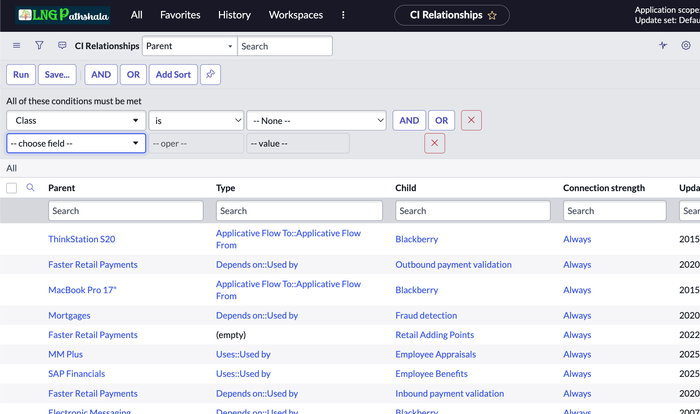The height and width of the screenshot is (414, 700).
Task: Open the Employee Benefits link
Action: 432,374
